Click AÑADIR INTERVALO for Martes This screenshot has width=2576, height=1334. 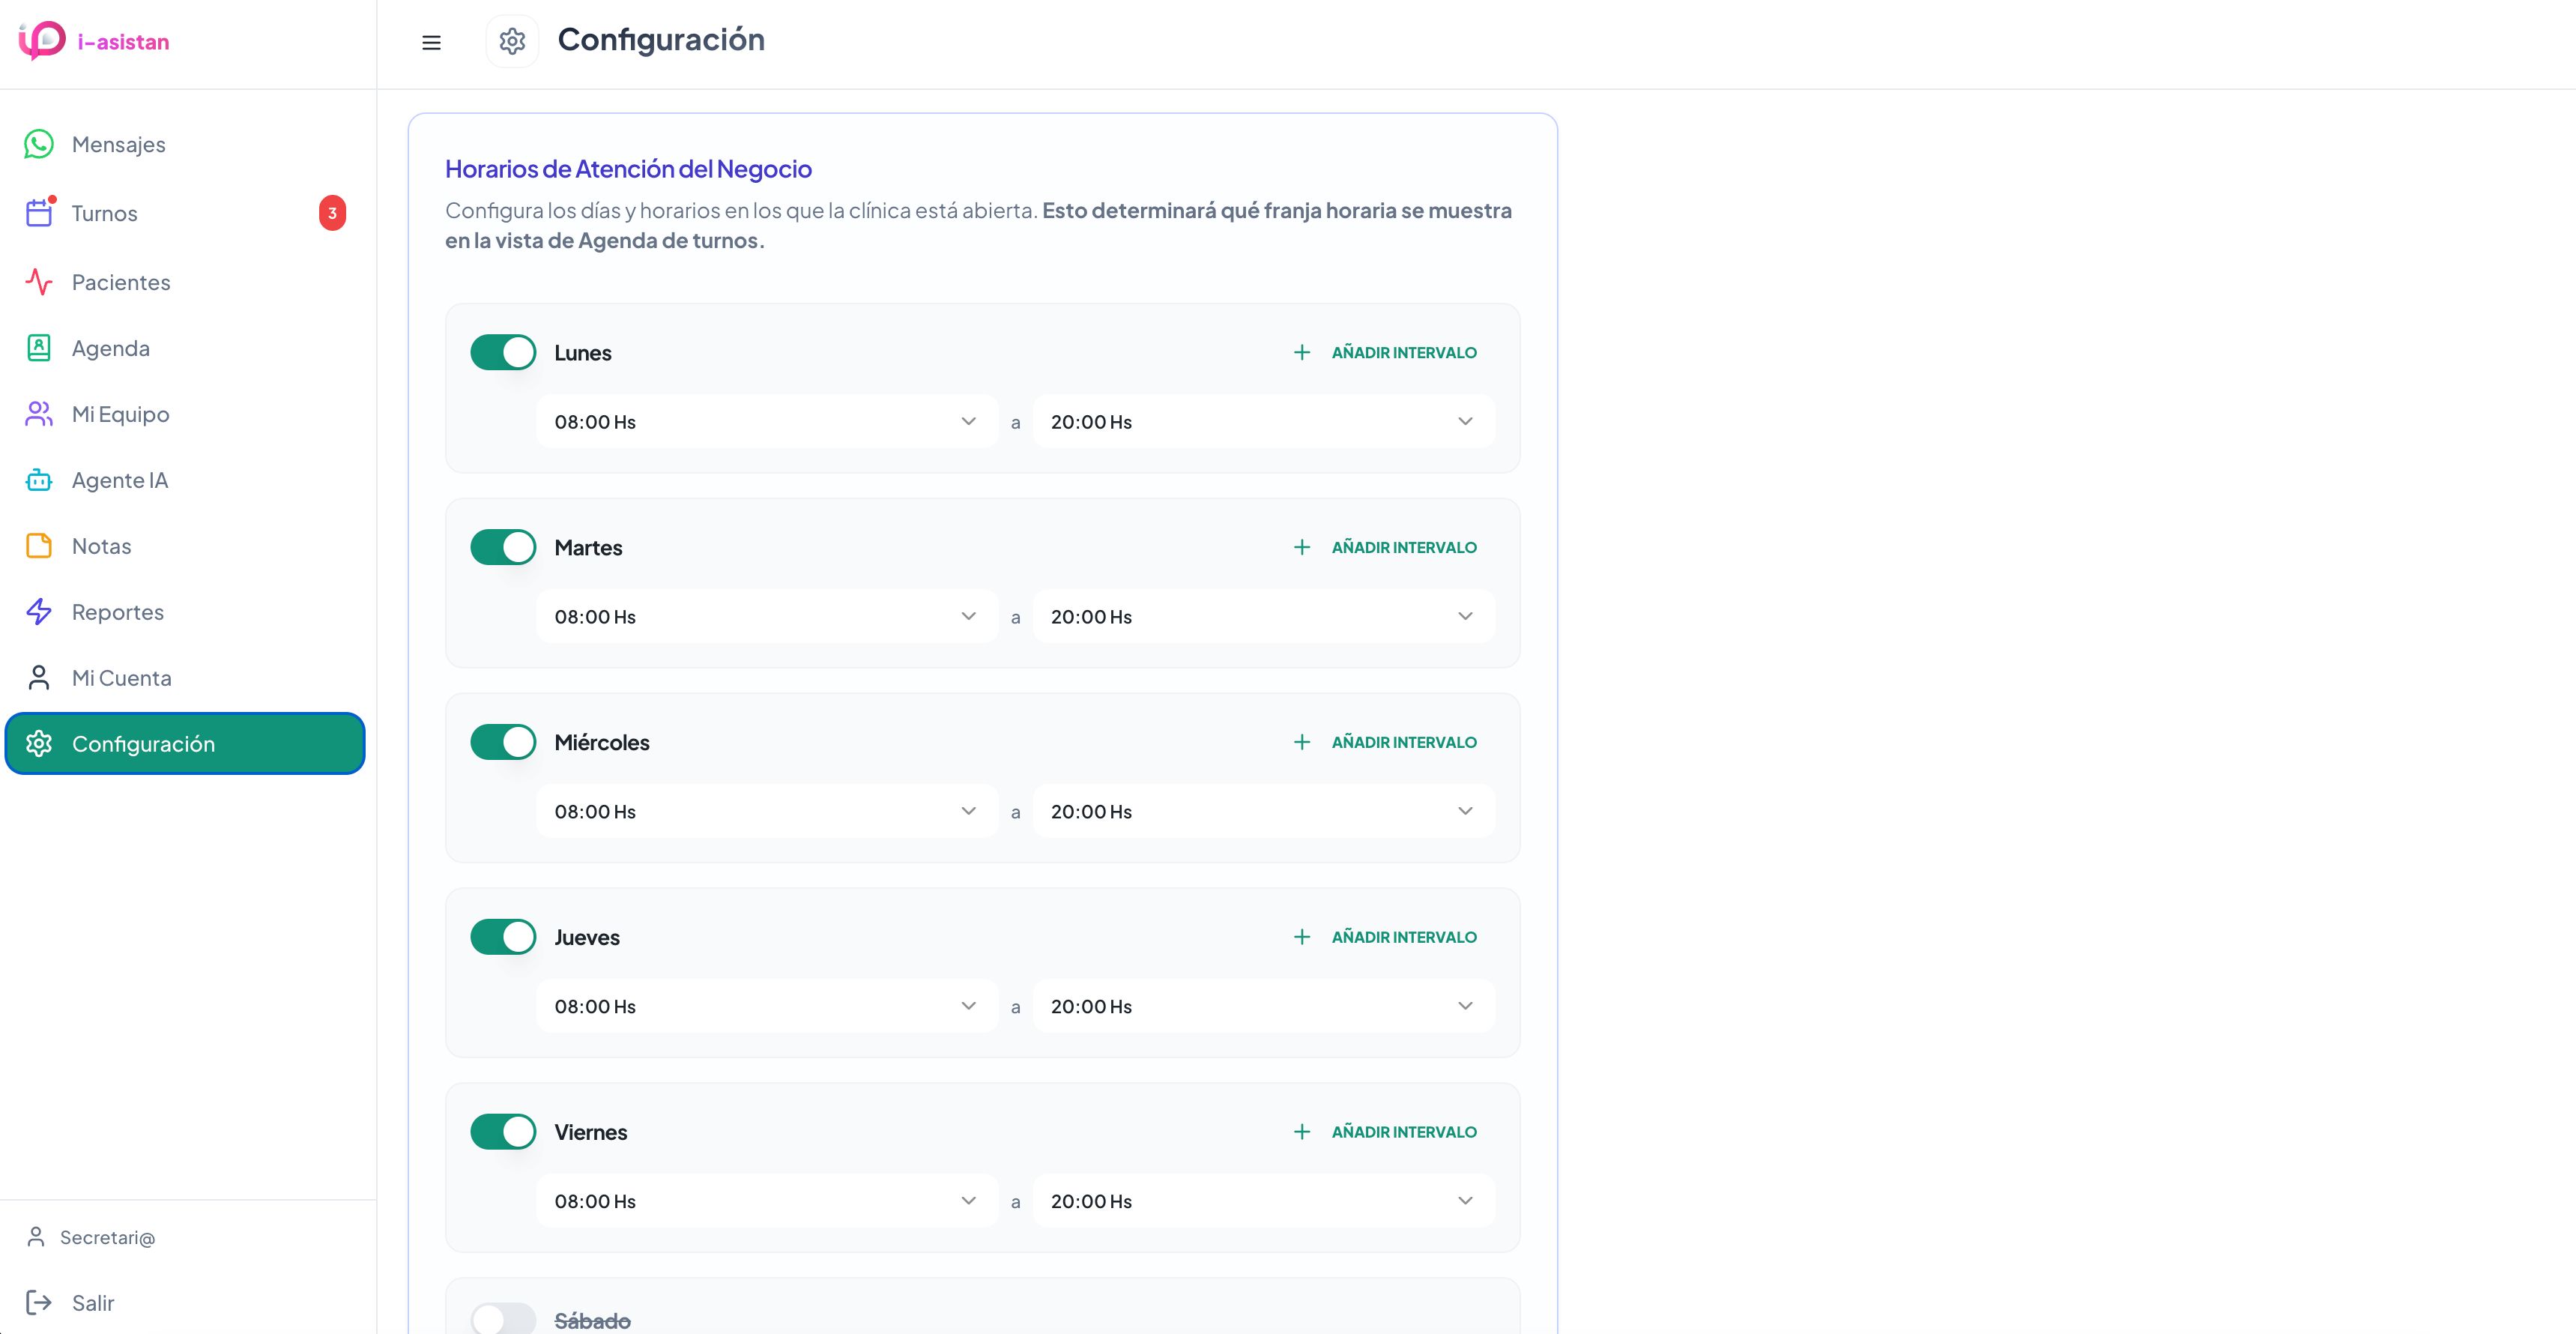(x=1403, y=547)
